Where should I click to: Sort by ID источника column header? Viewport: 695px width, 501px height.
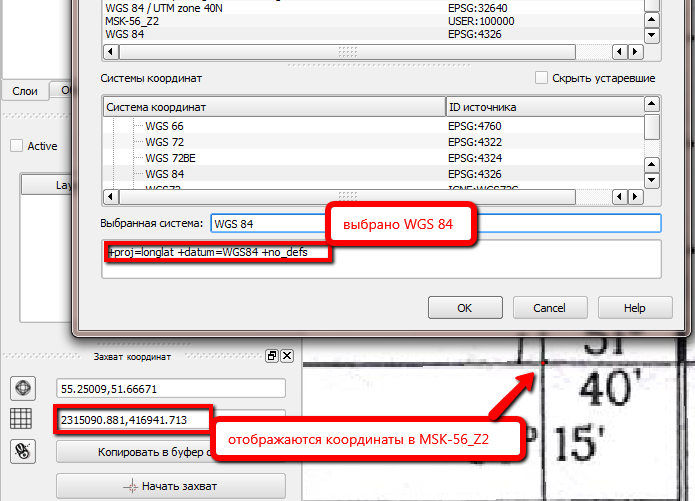(545, 107)
